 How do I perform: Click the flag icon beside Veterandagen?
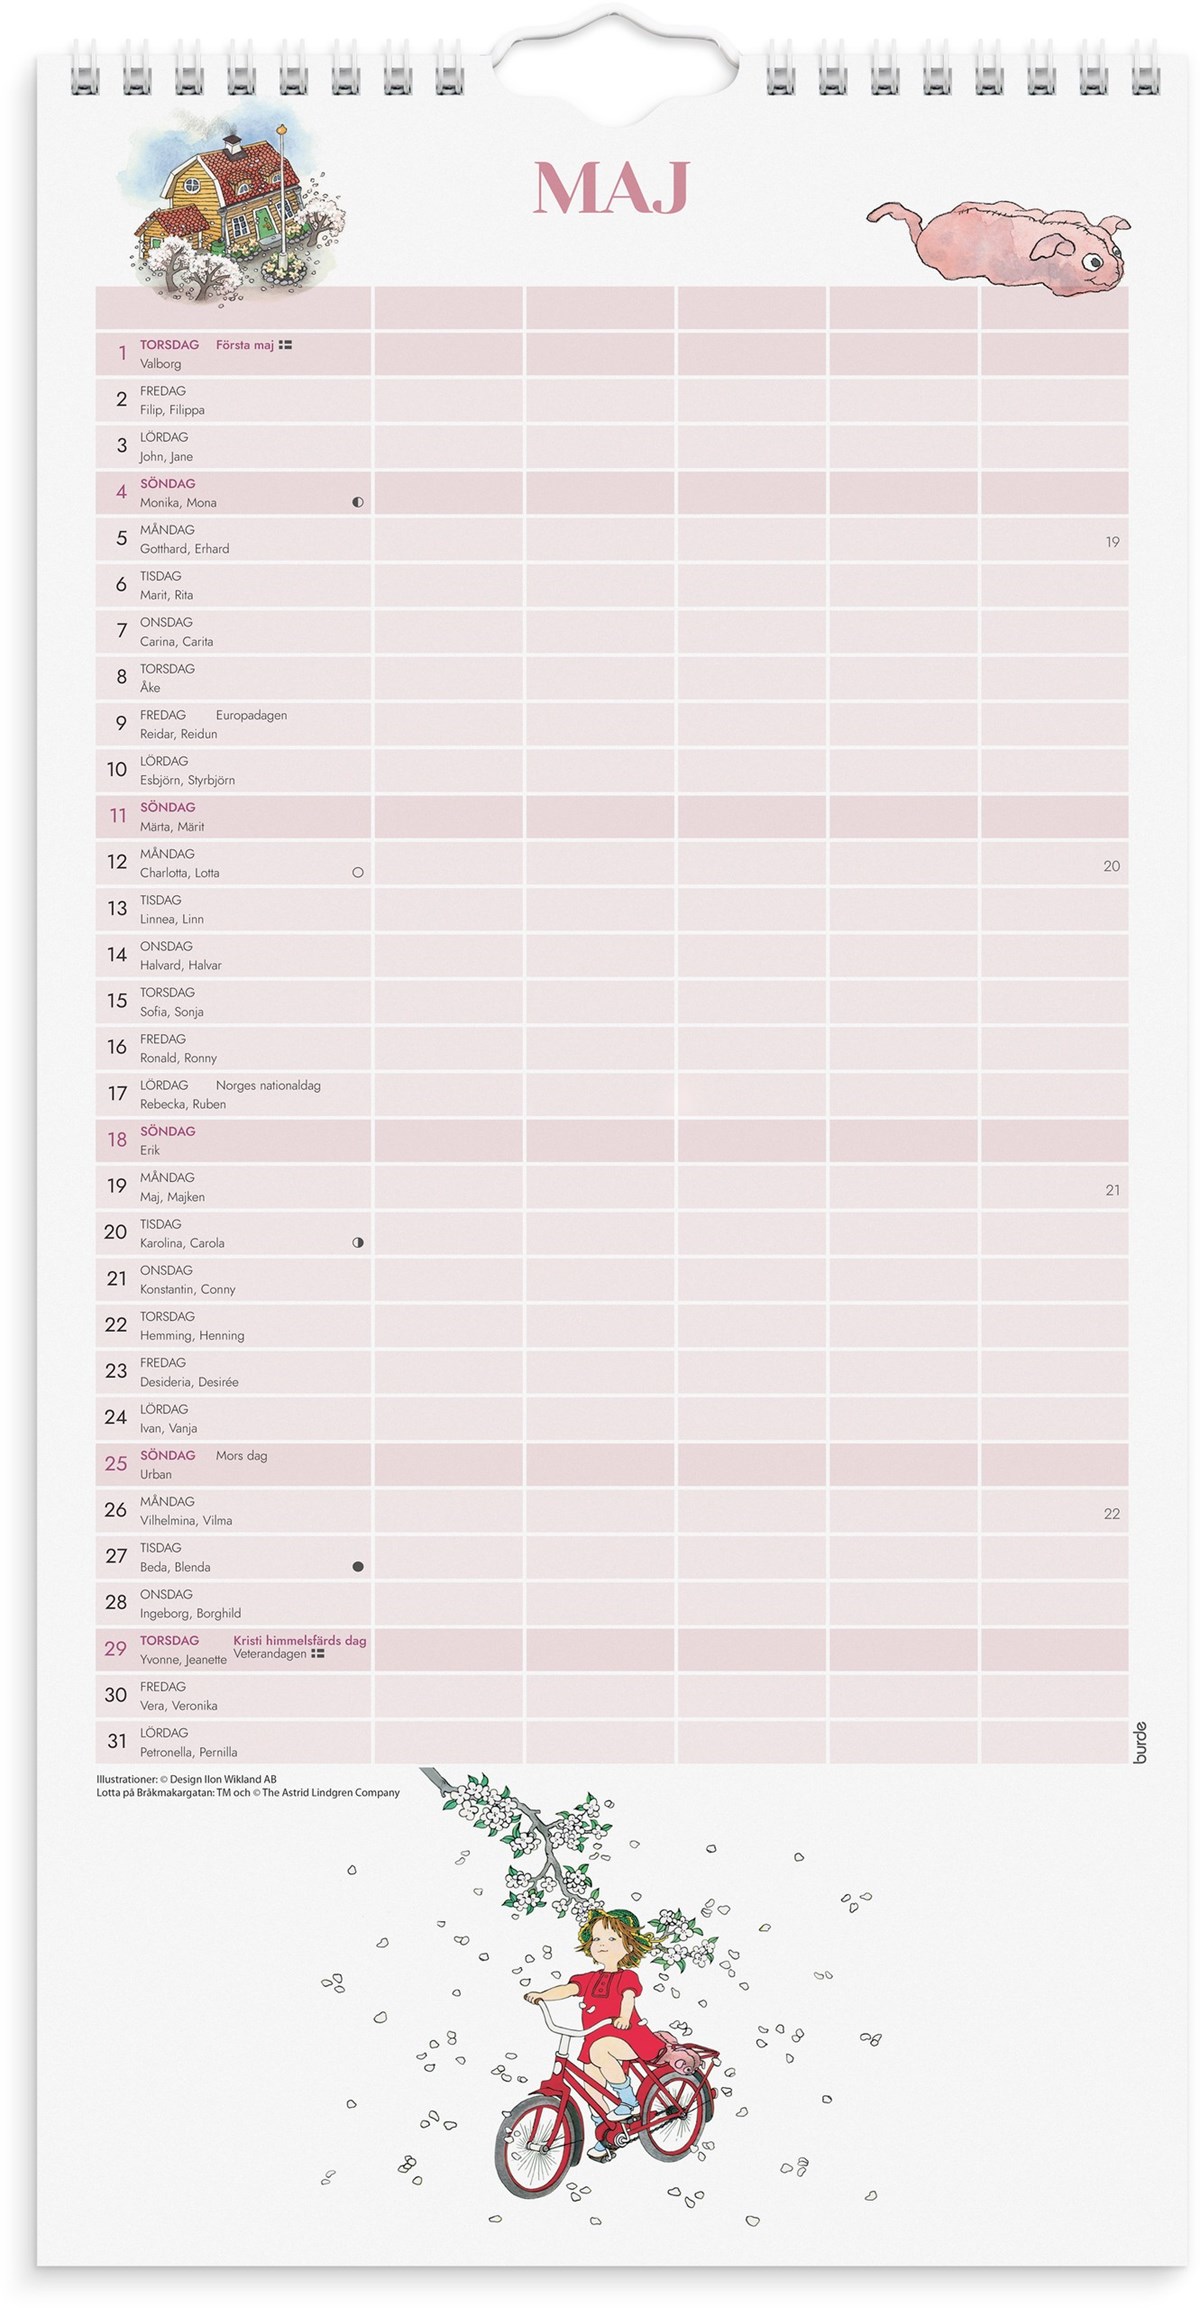[318, 1654]
